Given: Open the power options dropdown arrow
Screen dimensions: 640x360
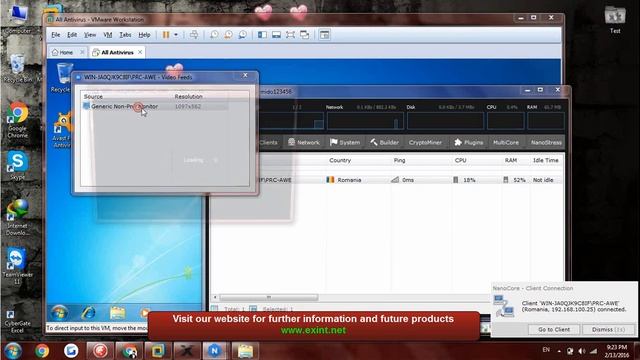Looking at the screenshot, I should point(176,35).
